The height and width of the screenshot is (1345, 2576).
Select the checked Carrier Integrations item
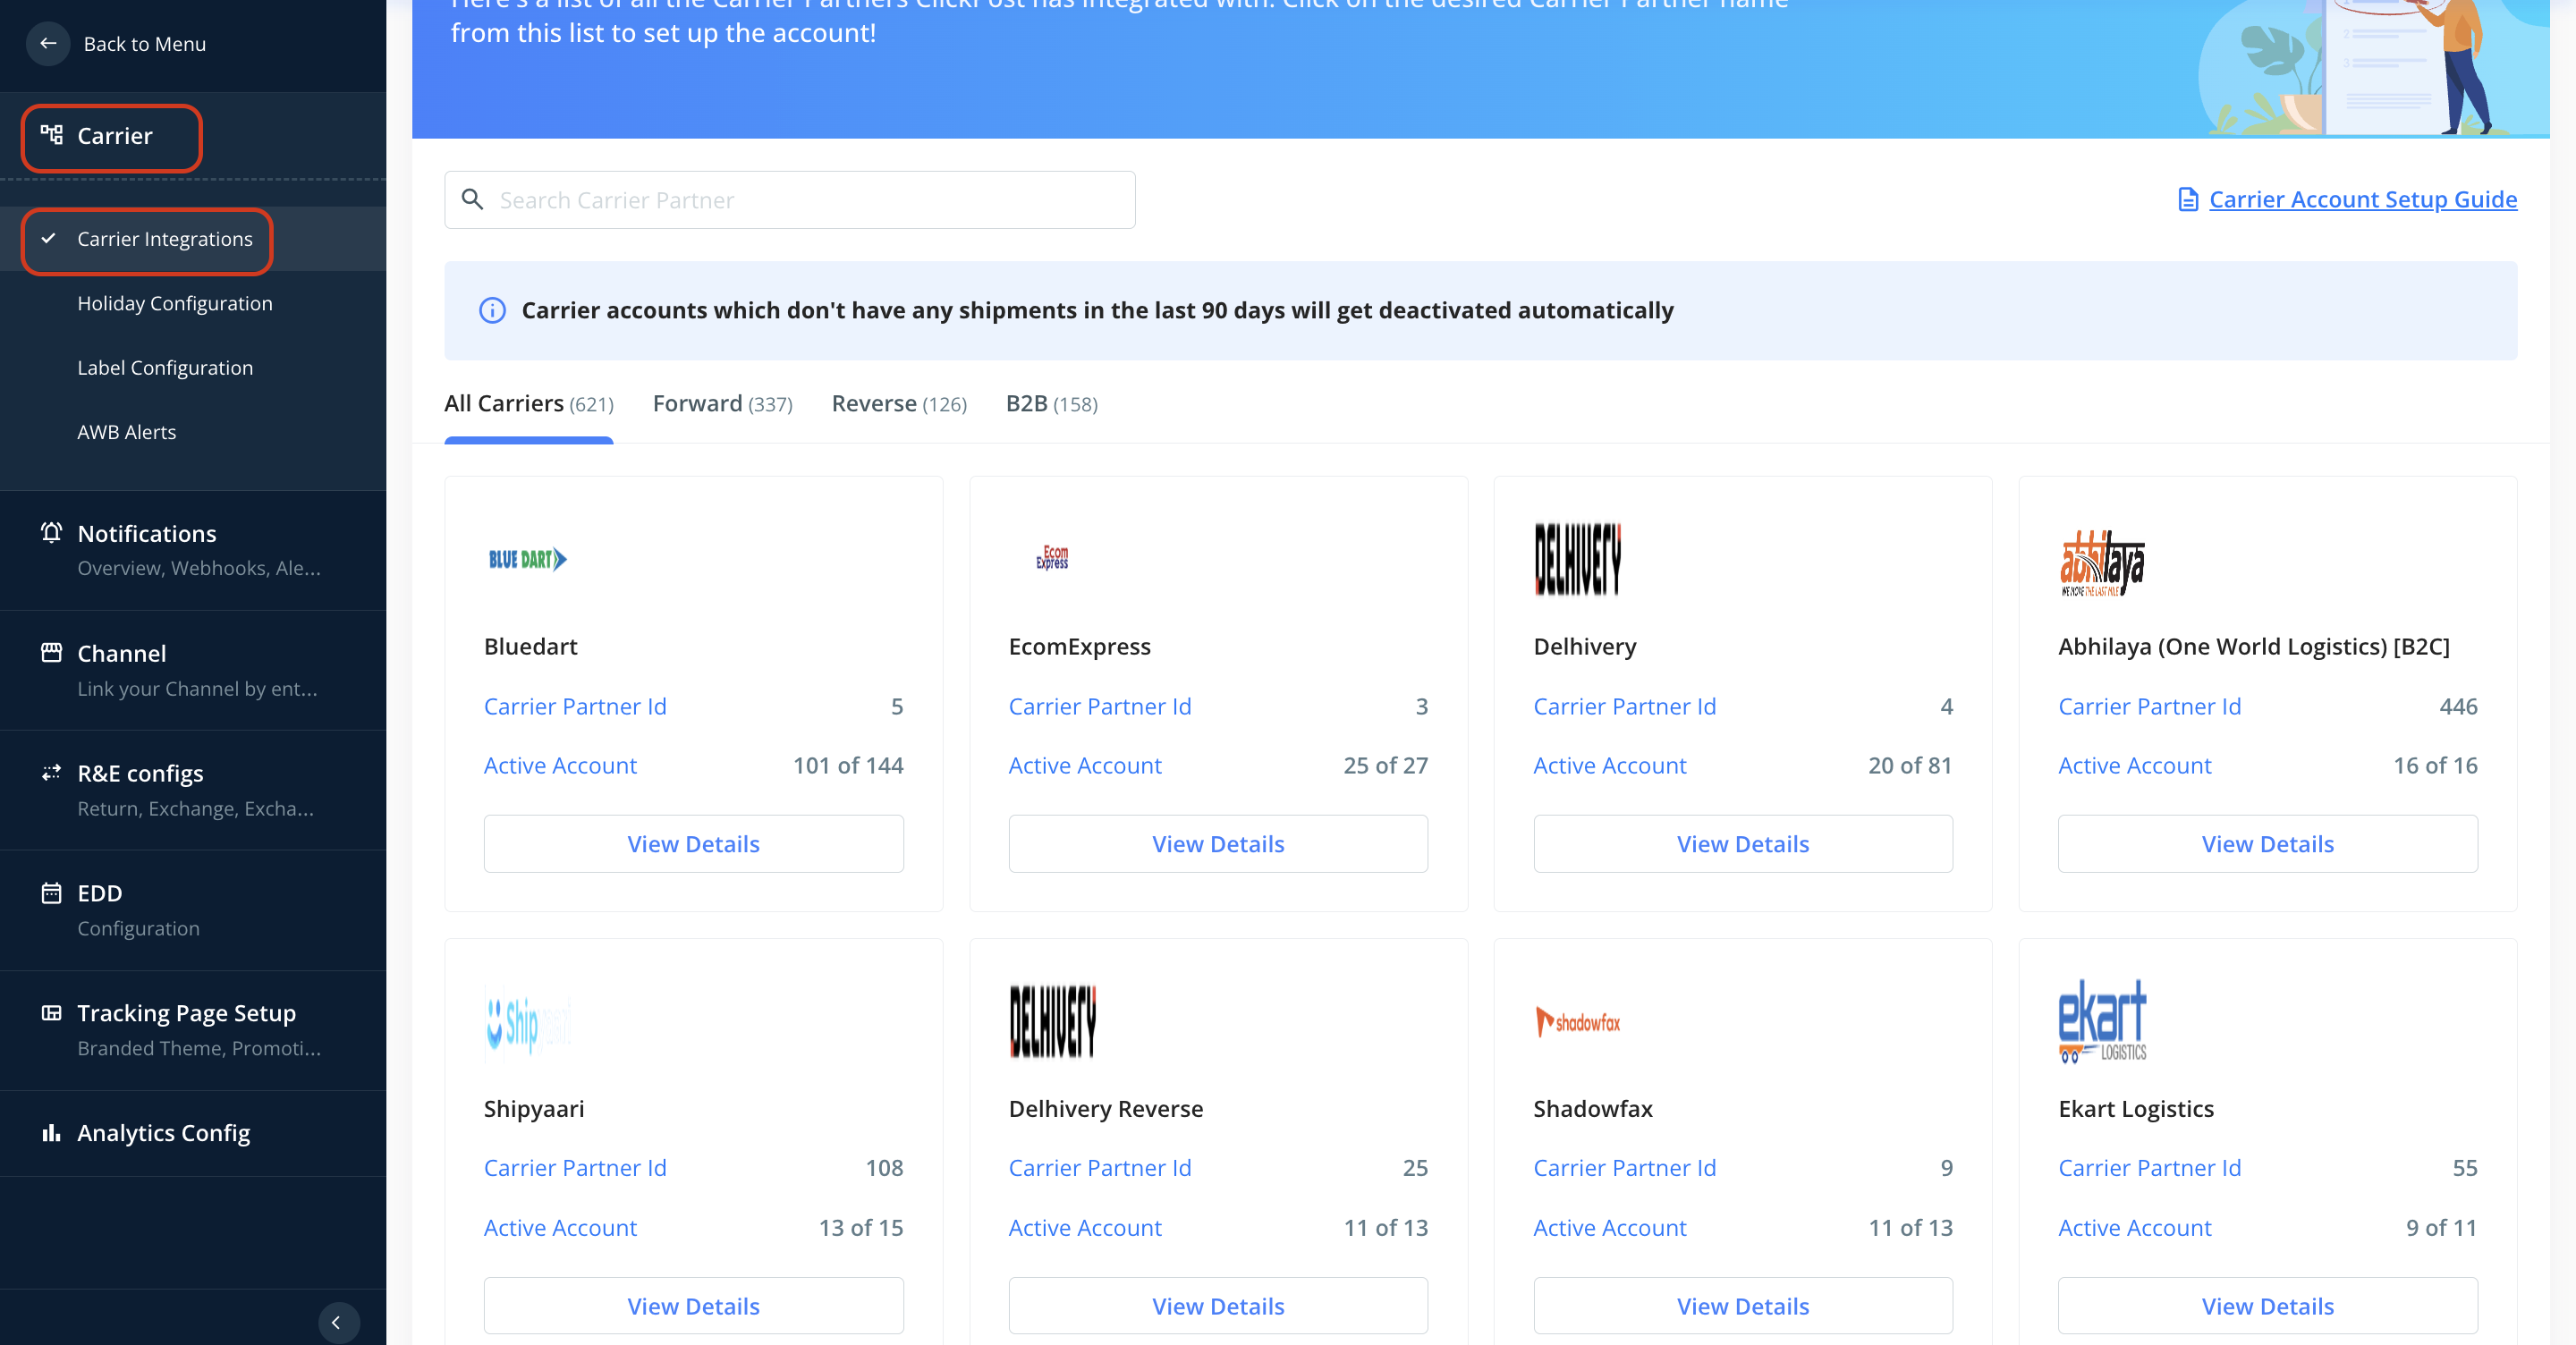pyautogui.click(x=165, y=239)
